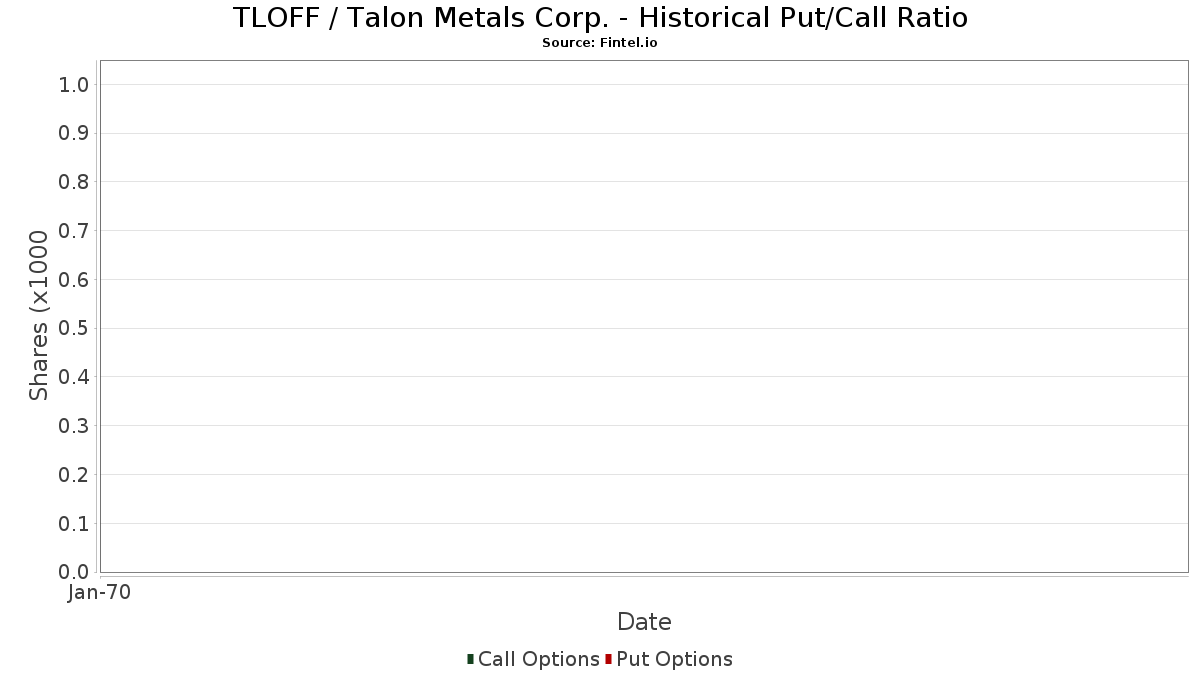Click the 0.8 y-axis tick label
This screenshot has height=675, width=1200.
coord(74,182)
